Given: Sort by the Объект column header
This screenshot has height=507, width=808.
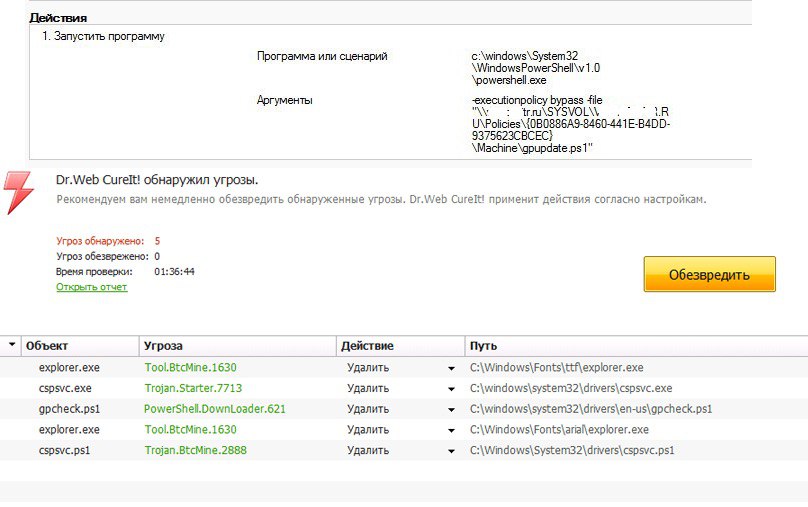Looking at the screenshot, I should [x=47, y=346].
